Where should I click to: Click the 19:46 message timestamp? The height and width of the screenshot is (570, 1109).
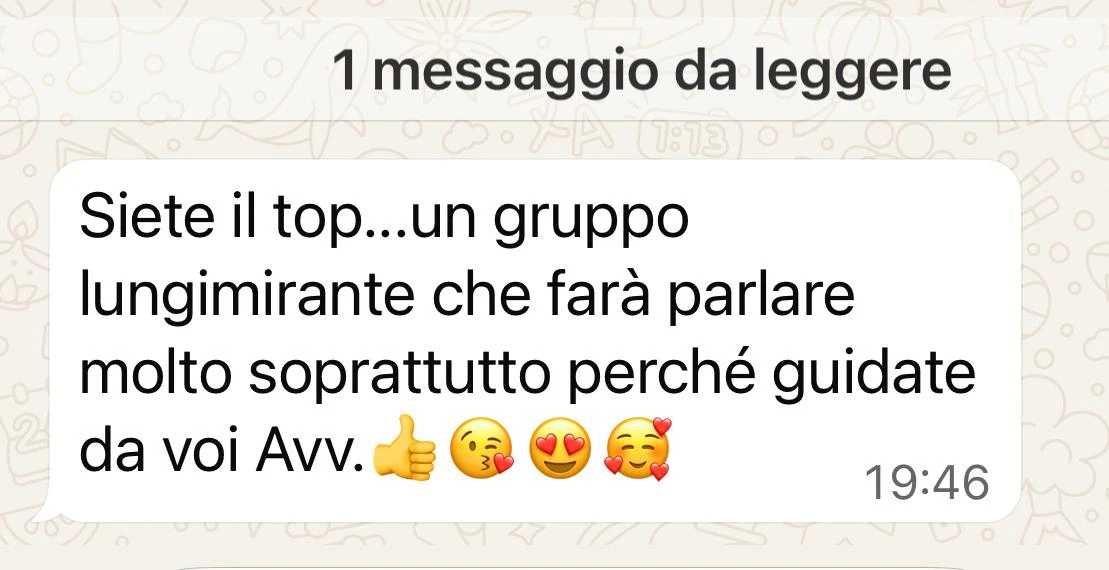click(x=927, y=484)
